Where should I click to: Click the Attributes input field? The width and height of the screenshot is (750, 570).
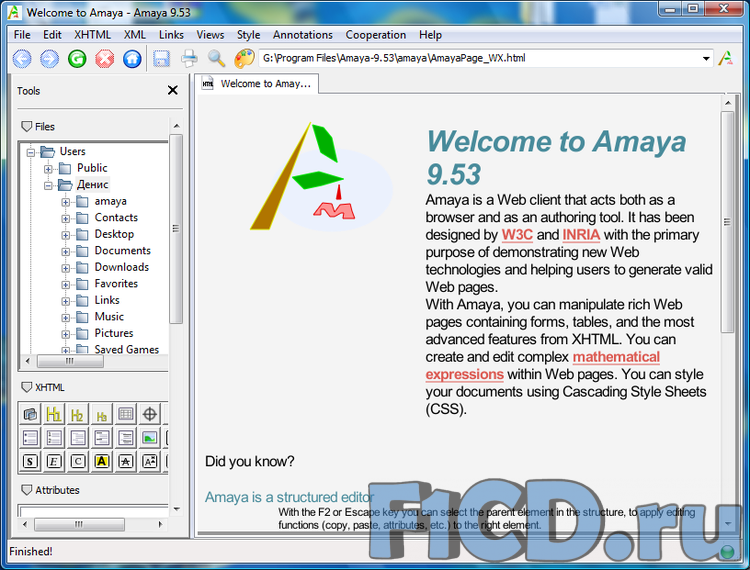93,510
